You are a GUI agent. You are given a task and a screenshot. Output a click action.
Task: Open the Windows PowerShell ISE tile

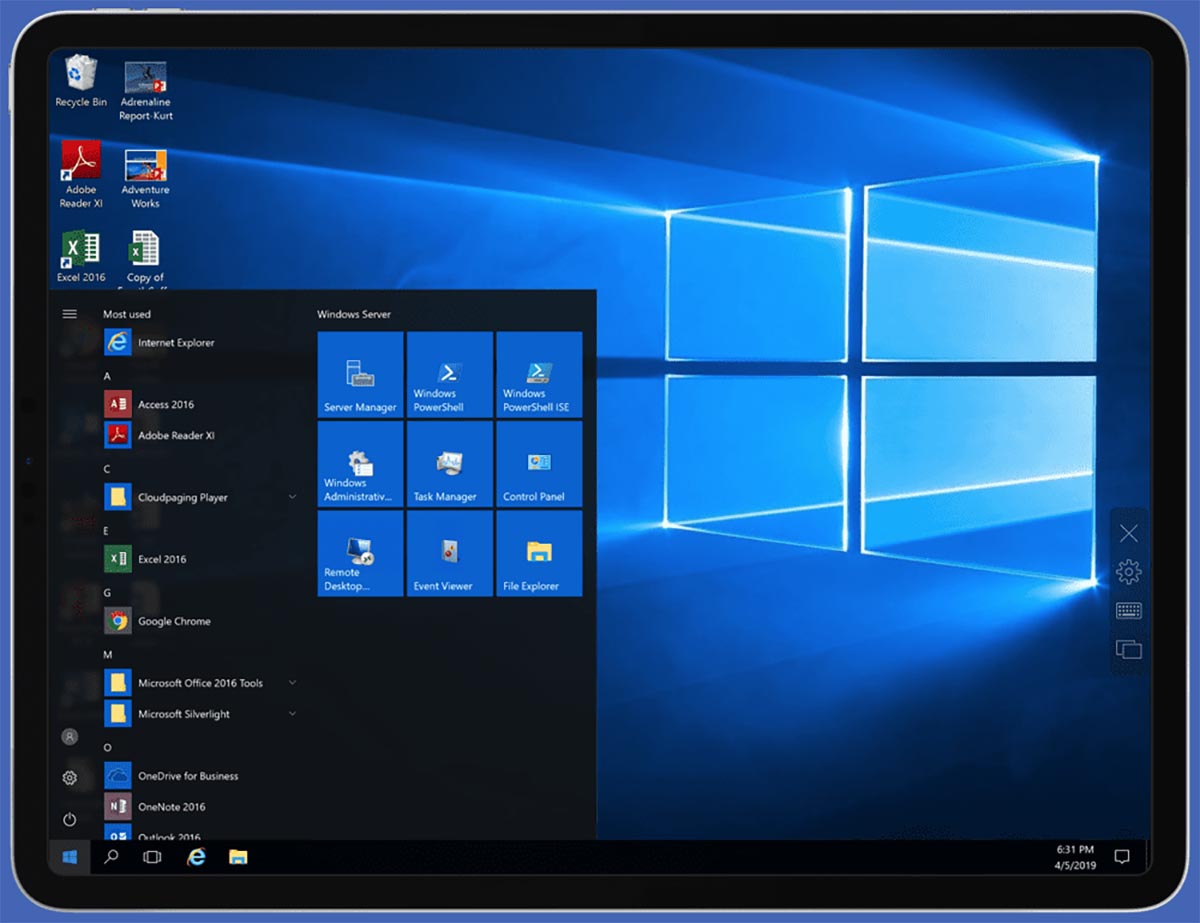539,375
